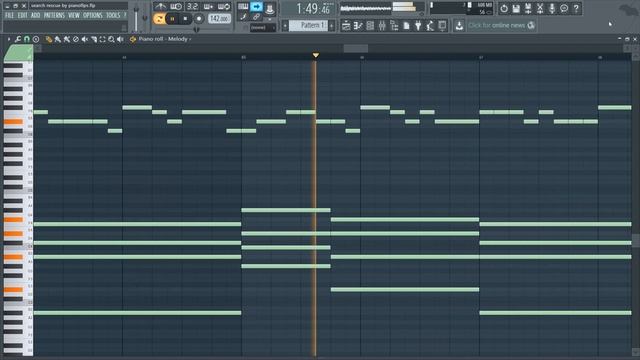Choose the Select marquee tool

[102, 39]
